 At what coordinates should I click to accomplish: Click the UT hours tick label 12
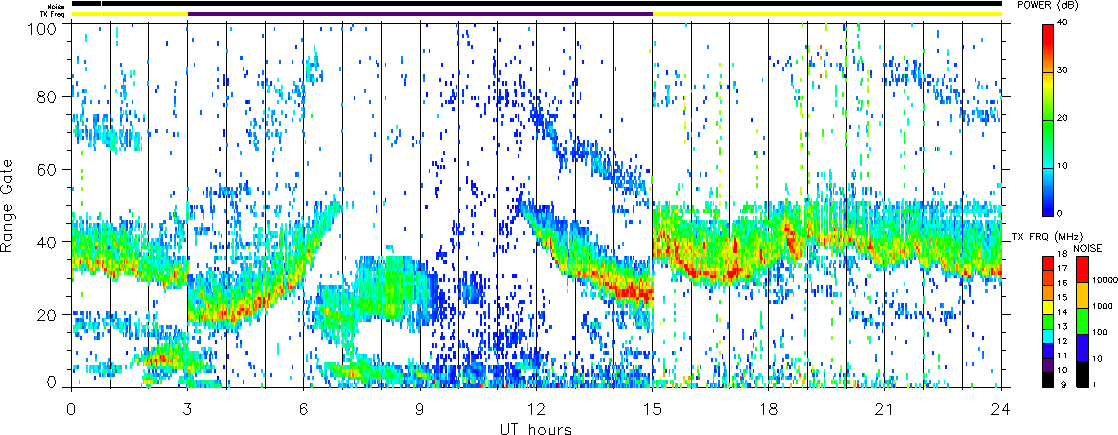tap(536, 409)
